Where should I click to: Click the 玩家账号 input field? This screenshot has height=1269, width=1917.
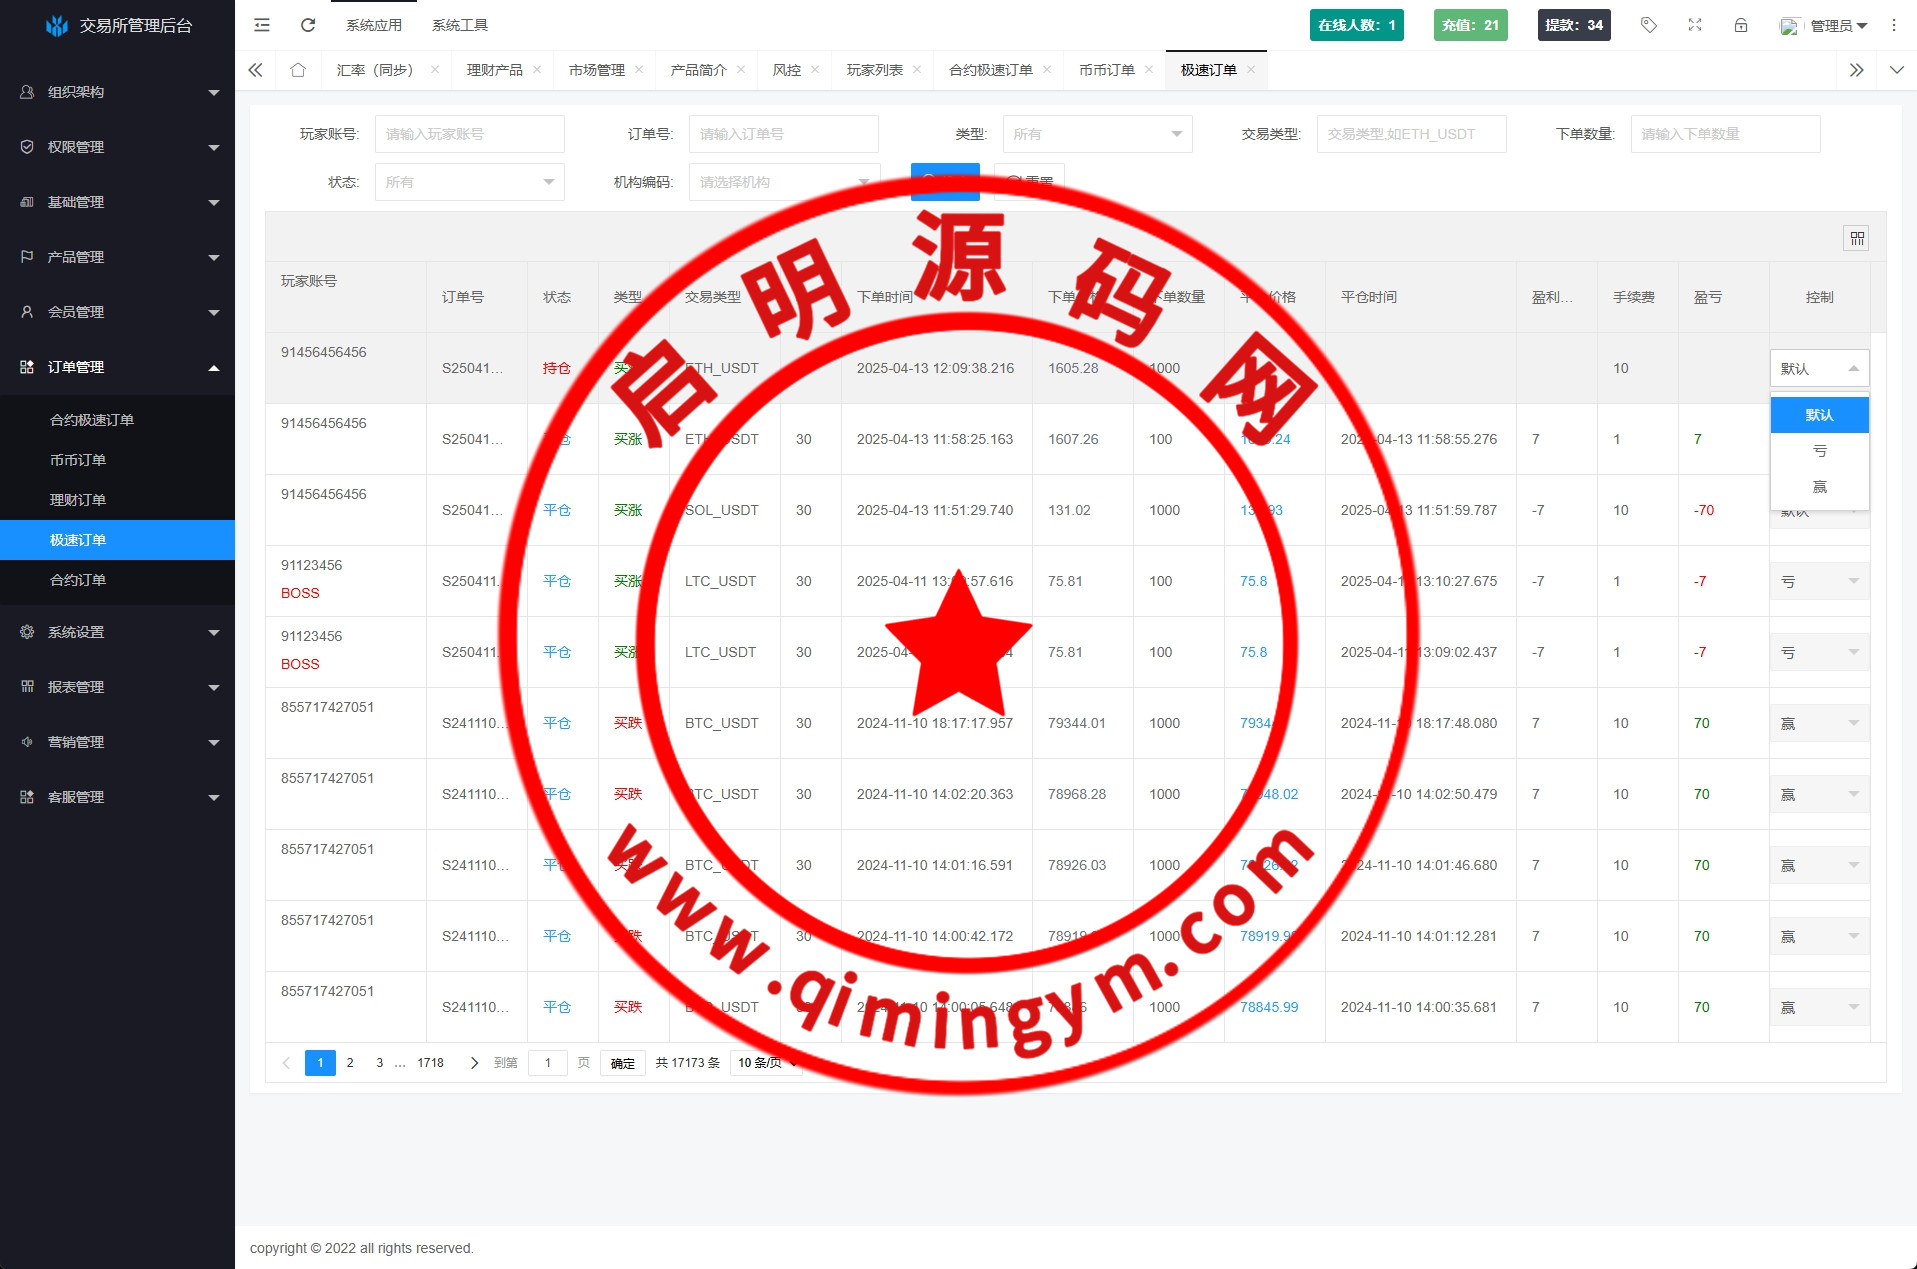469,134
